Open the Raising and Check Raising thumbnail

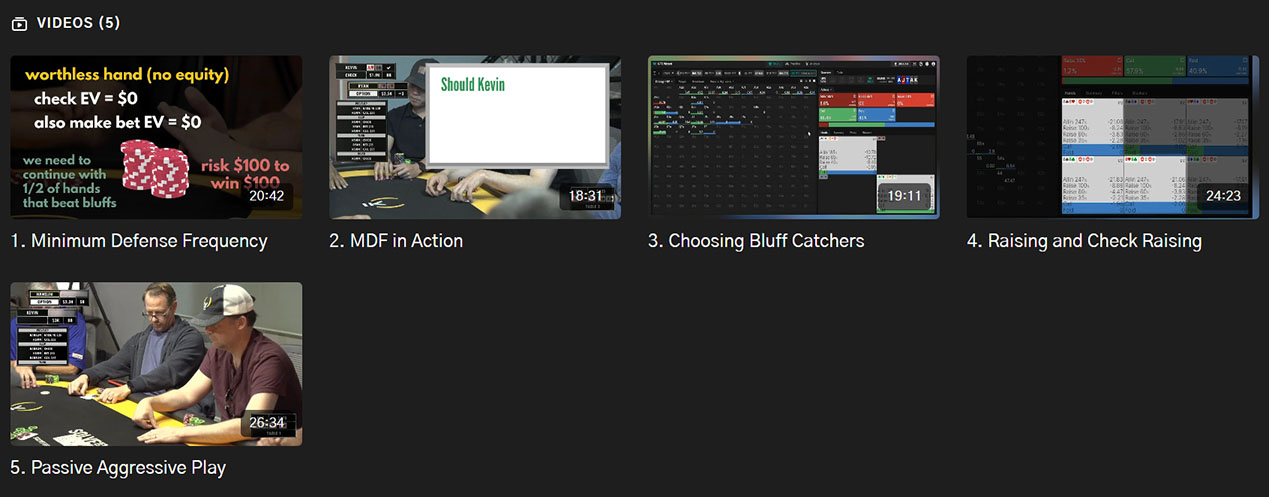click(1113, 137)
